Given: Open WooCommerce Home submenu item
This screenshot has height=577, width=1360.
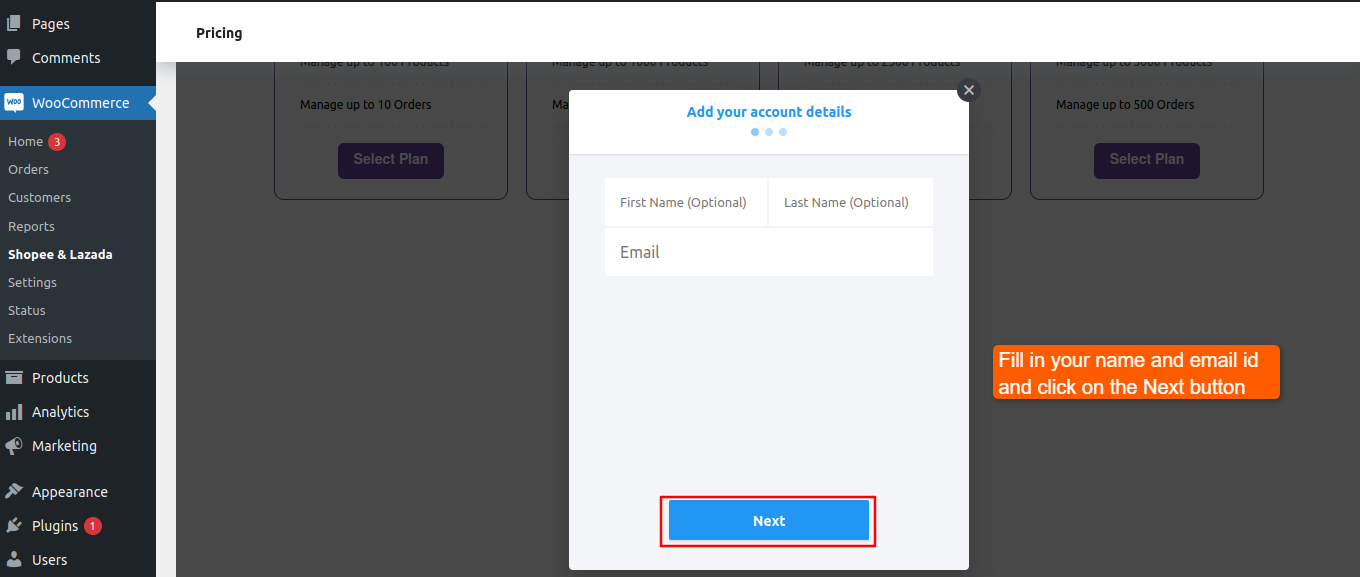Looking at the screenshot, I should pyautogui.click(x=26, y=142).
